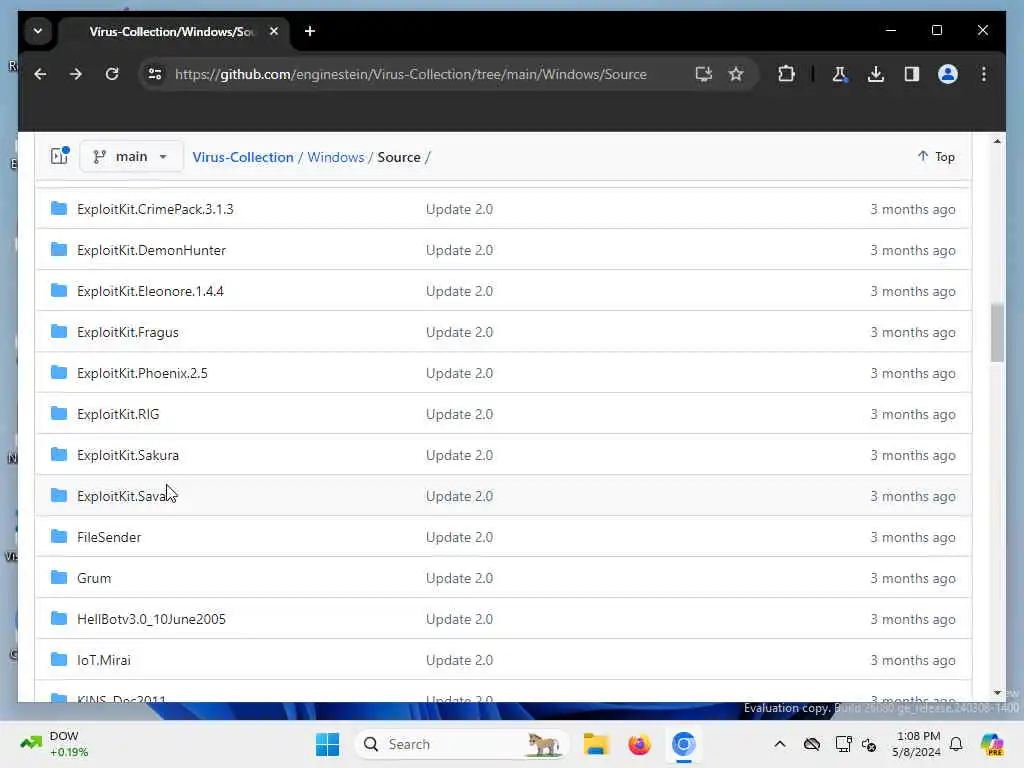Viewport: 1024px width, 768px height.
Task: Close the Virus-Collection tab
Action: click(x=274, y=31)
